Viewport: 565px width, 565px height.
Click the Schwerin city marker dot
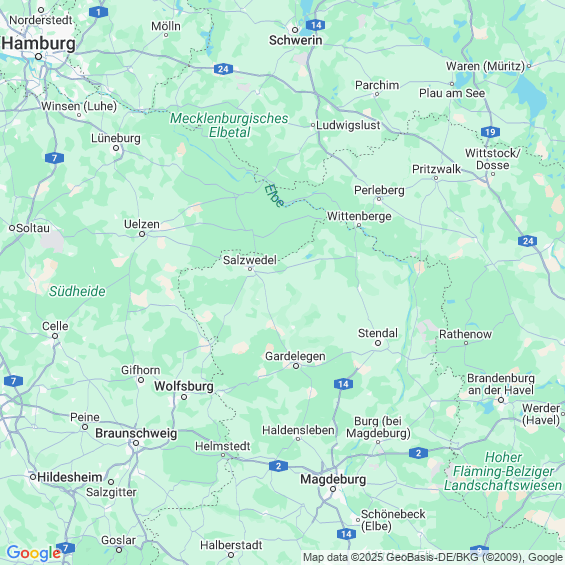[295, 30]
